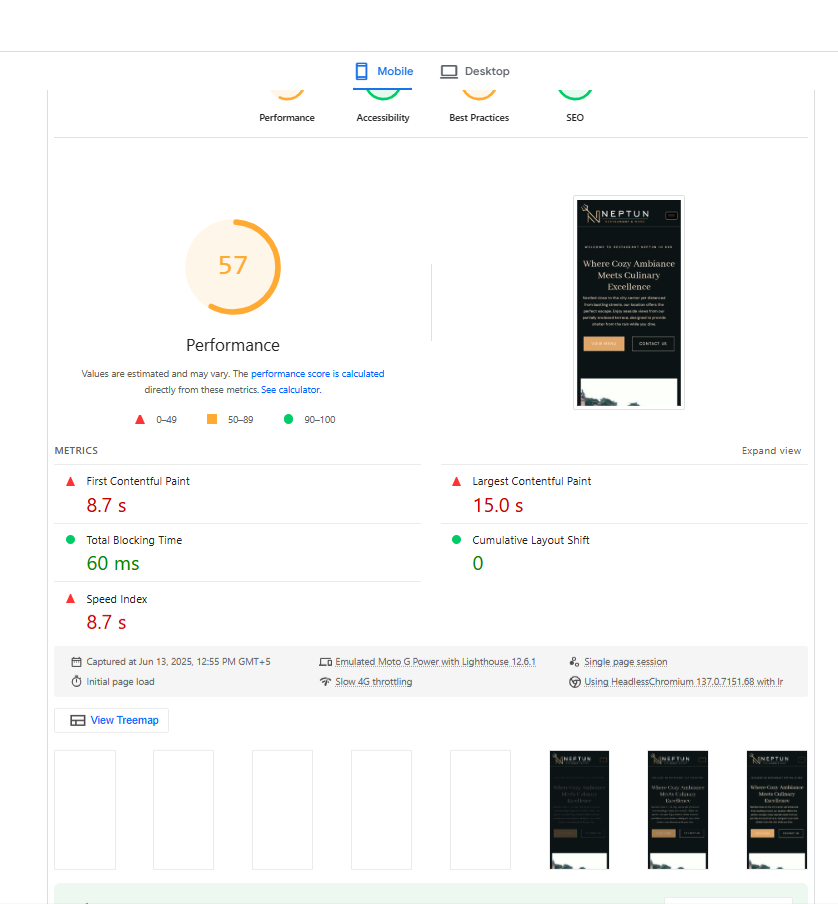Open the 'See calculator' link
The height and width of the screenshot is (904, 838).
(x=290, y=390)
